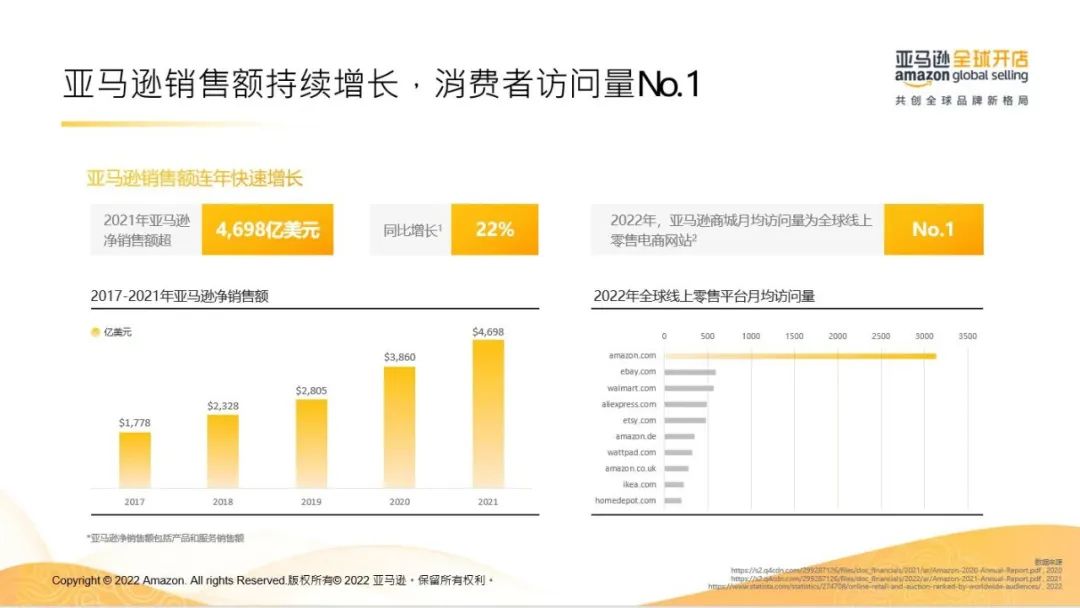Click the axis value 2500
The height and width of the screenshot is (608, 1080).
(881, 336)
